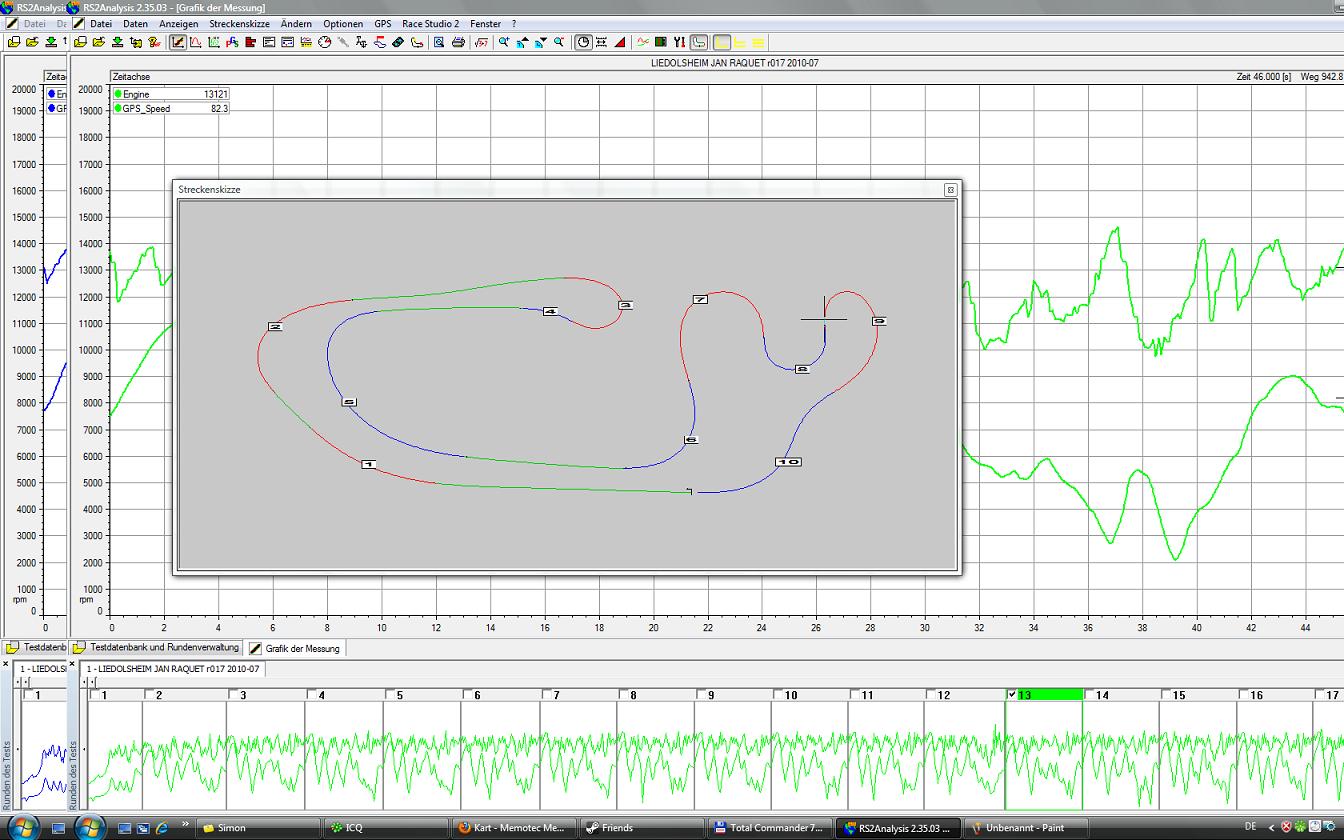
Task: Switch to Unbenannt - Paint in taskbar
Action: point(1026,827)
